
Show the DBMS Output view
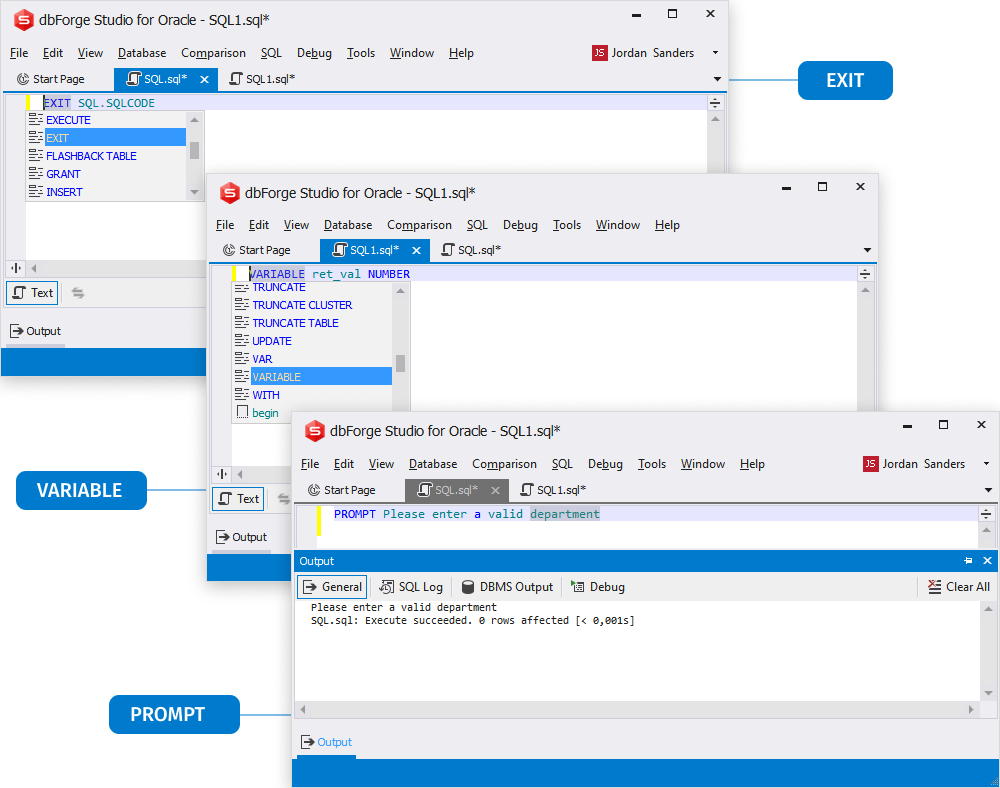coord(507,587)
